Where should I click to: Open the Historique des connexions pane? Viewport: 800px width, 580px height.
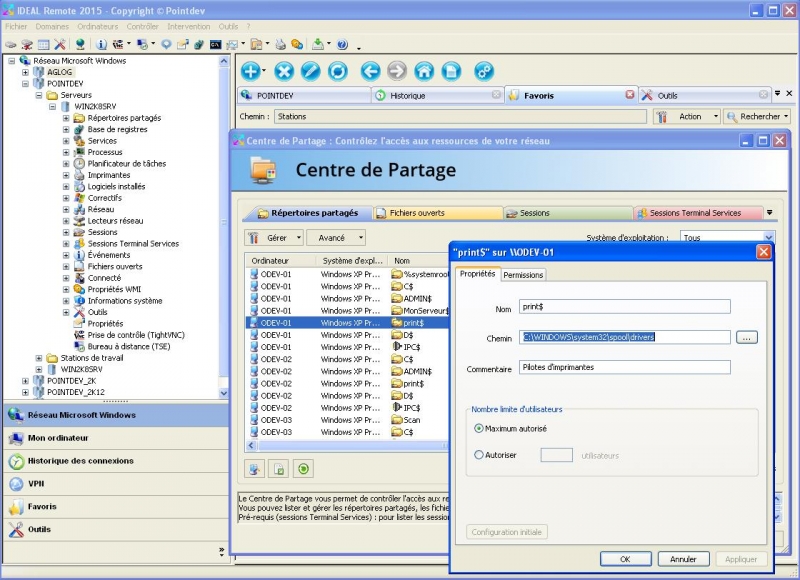coord(116,461)
